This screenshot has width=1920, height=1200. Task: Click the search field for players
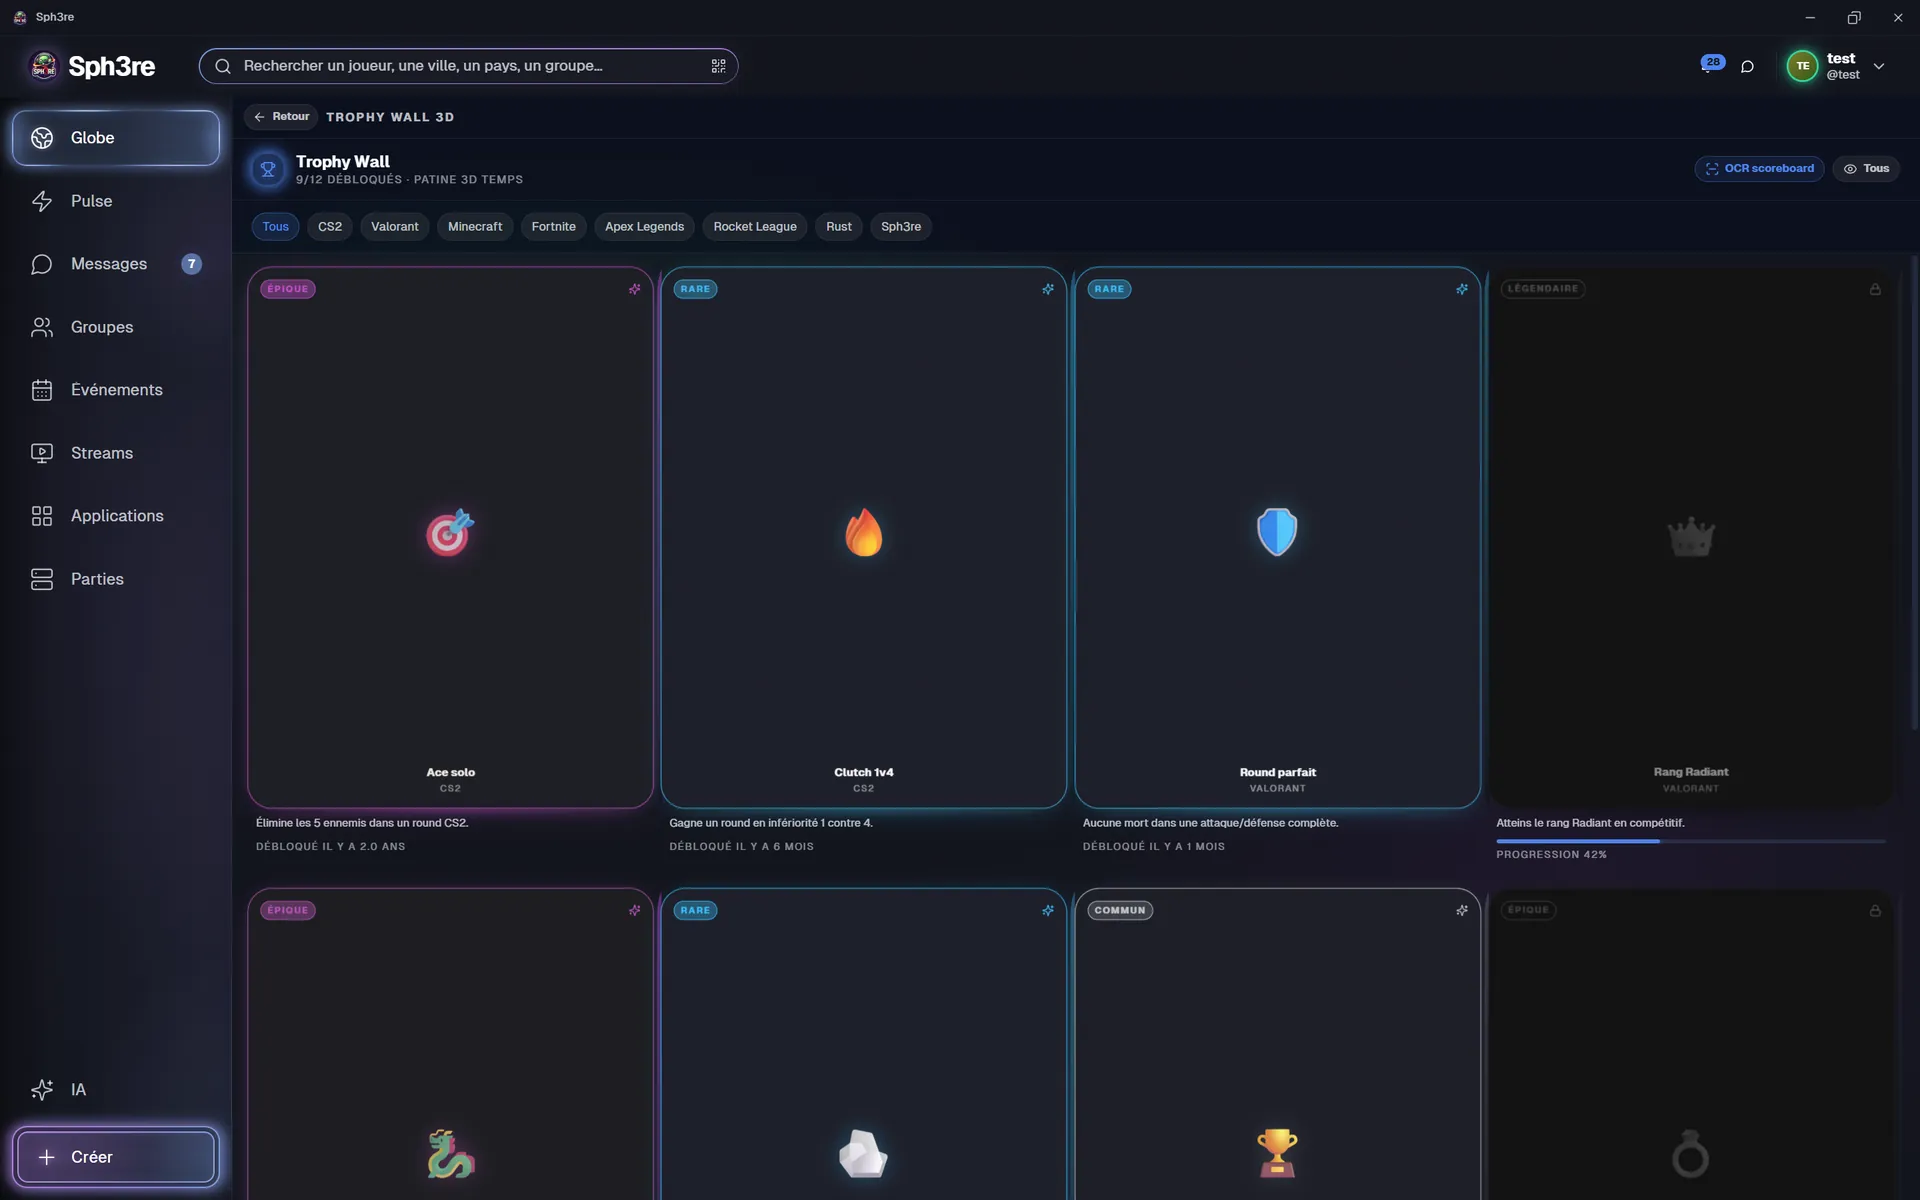[x=468, y=66]
